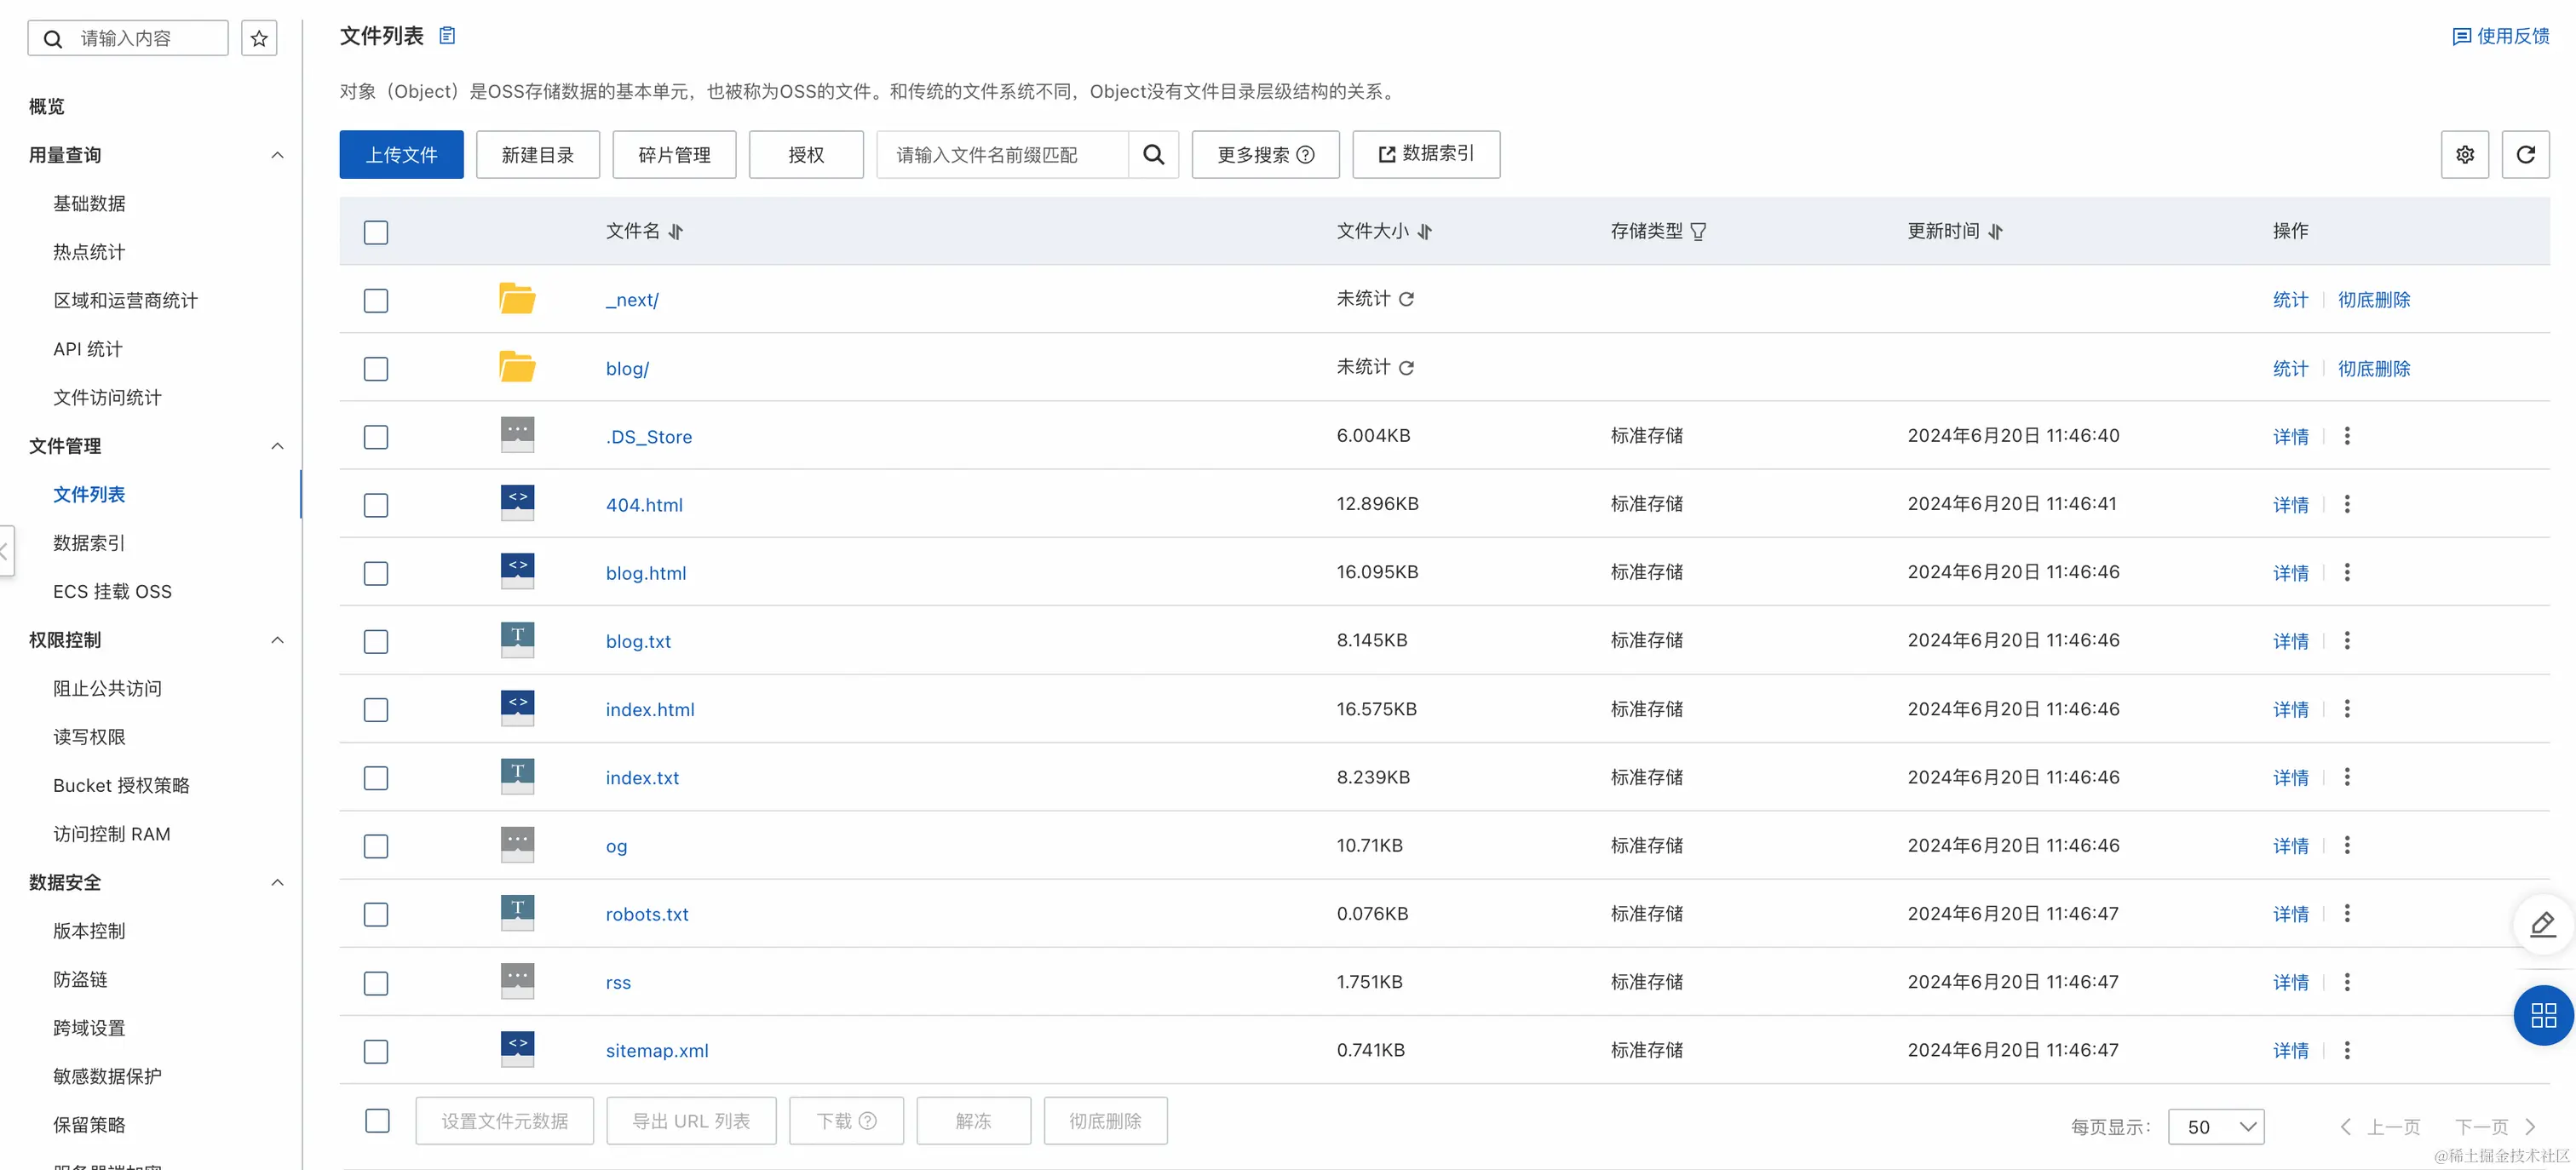Go to the 跨域设置 sidebar item
This screenshot has width=2576, height=1170.
89,1028
